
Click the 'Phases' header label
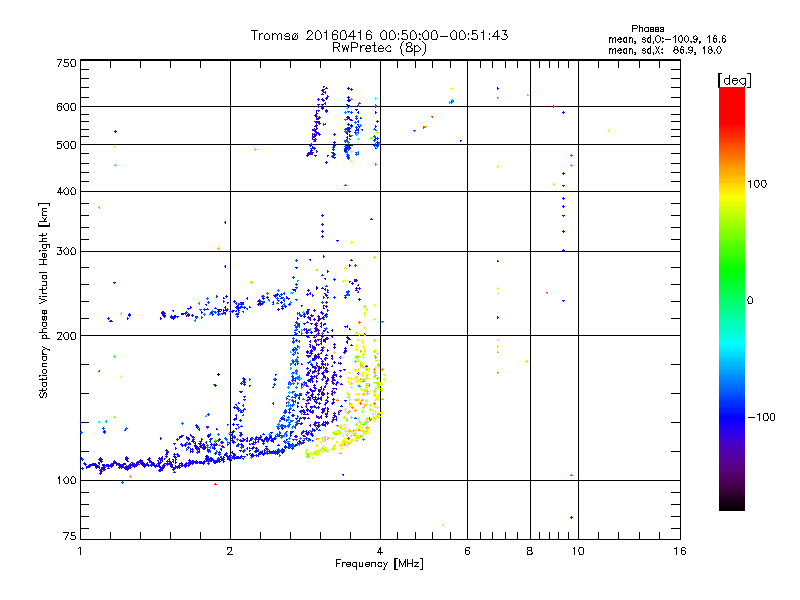(647, 29)
